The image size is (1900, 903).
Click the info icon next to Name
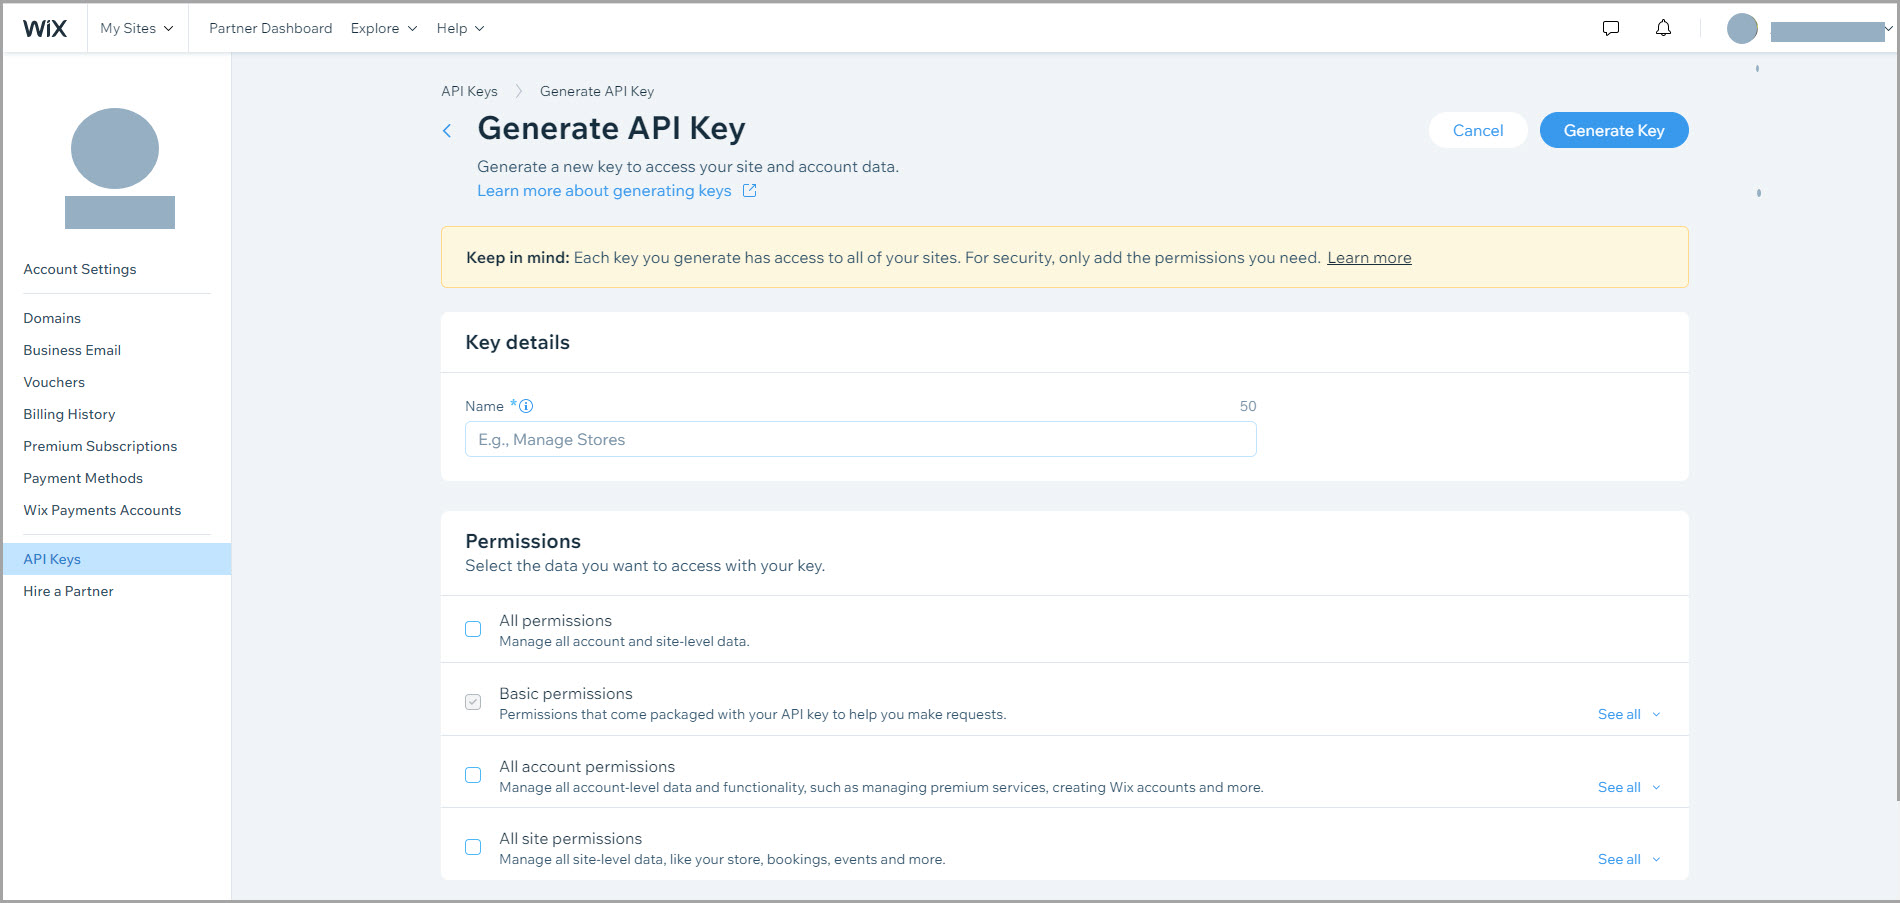(x=527, y=406)
